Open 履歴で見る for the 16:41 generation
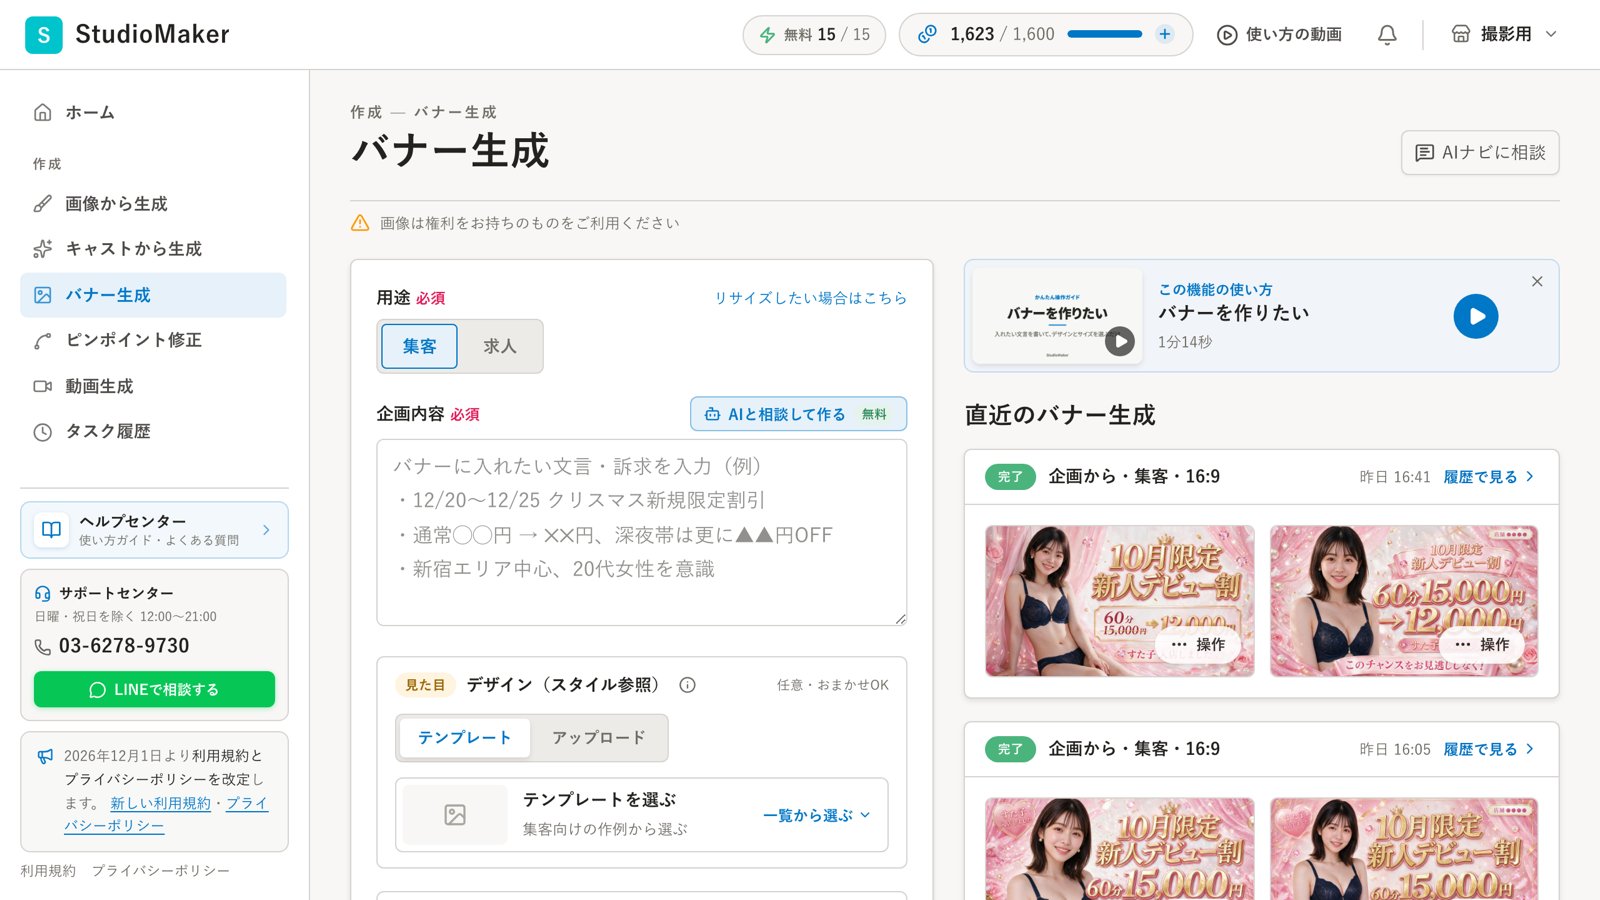The image size is (1600, 900). coord(1488,477)
